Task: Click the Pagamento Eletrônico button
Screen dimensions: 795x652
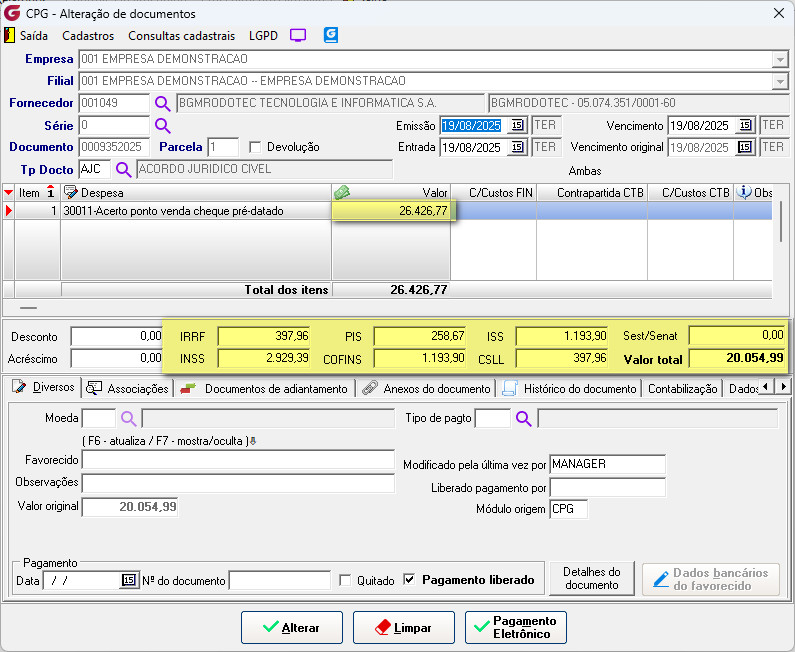Action: click(x=516, y=628)
